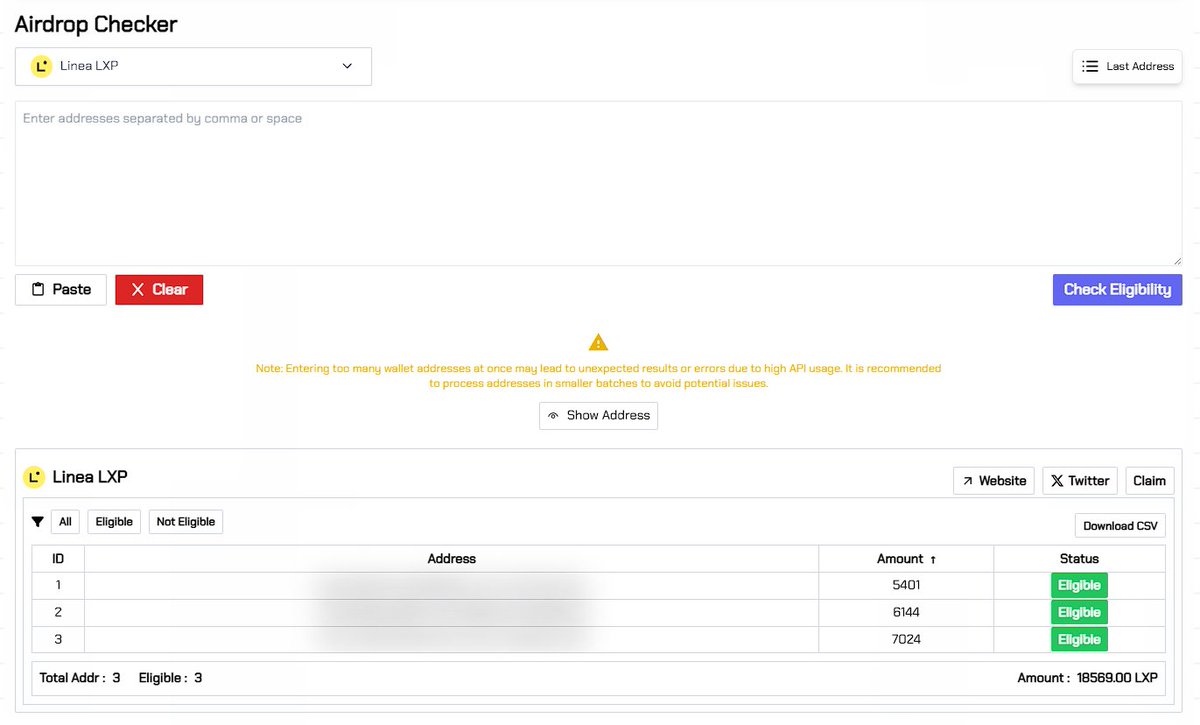Click the Linea logo in the dropdown
This screenshot has height=725, width=1200.
coord(41,66)
